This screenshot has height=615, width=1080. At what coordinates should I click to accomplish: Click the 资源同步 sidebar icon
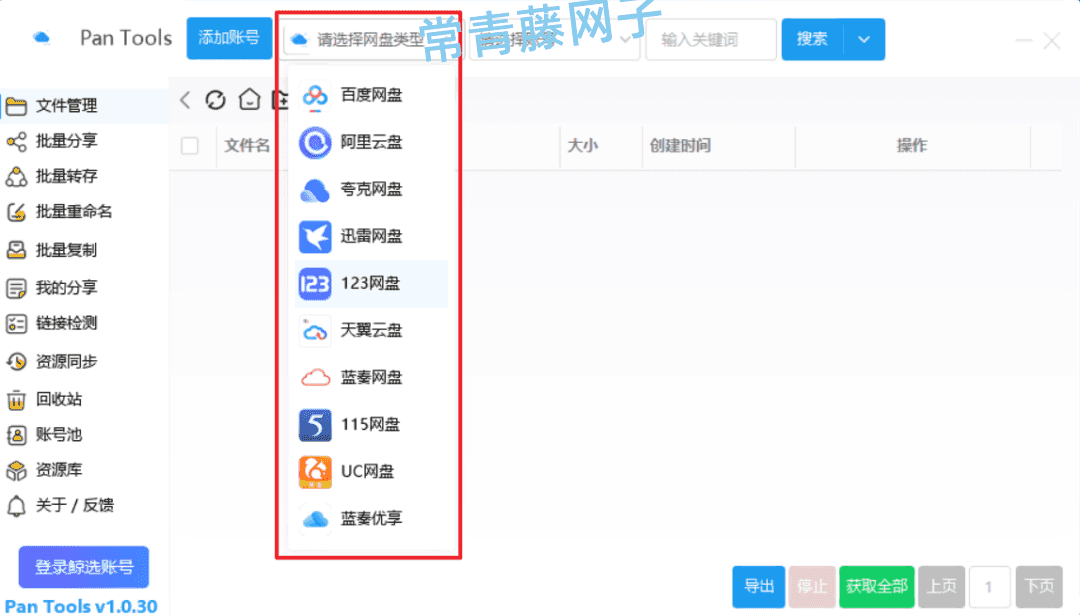tap(17, 361)
